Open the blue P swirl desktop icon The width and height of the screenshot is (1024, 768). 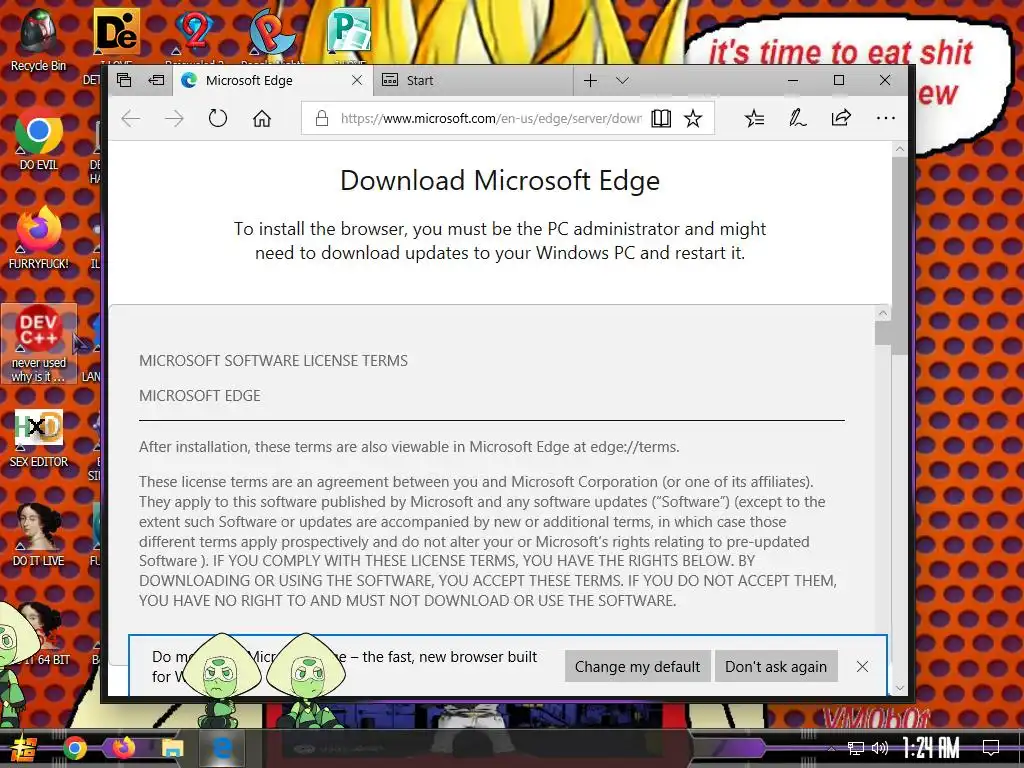tap(272, 31)
